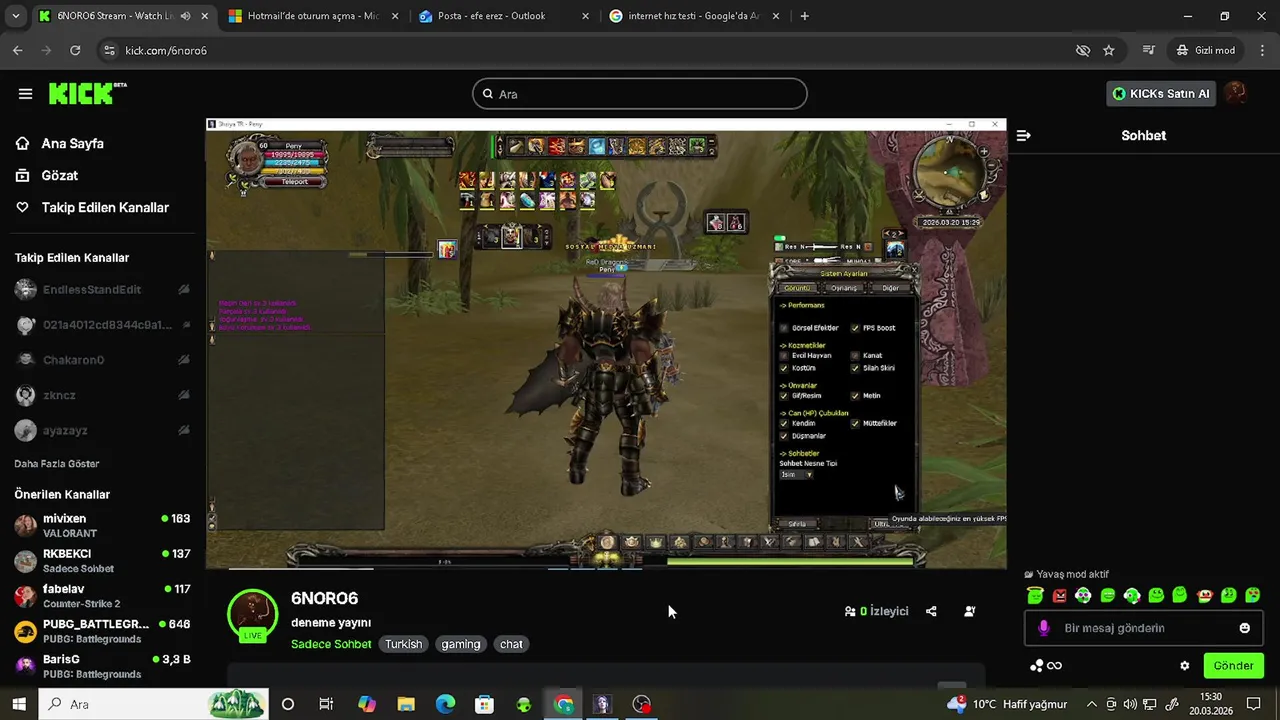Insert the crying heart-eyes emote
This screenshot has height=720, width=1280.
tap(1252, 596)
